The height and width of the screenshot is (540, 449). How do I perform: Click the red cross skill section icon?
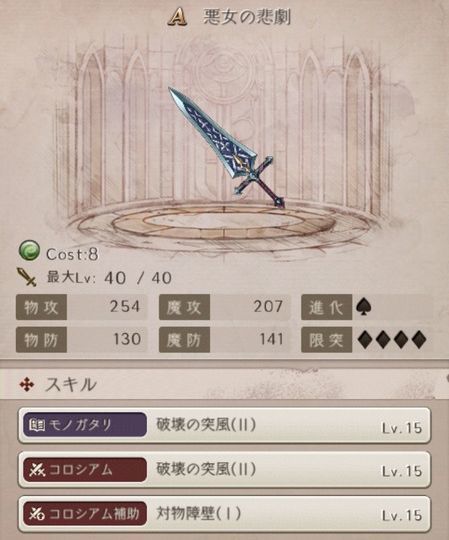click(x=27, y=384)
